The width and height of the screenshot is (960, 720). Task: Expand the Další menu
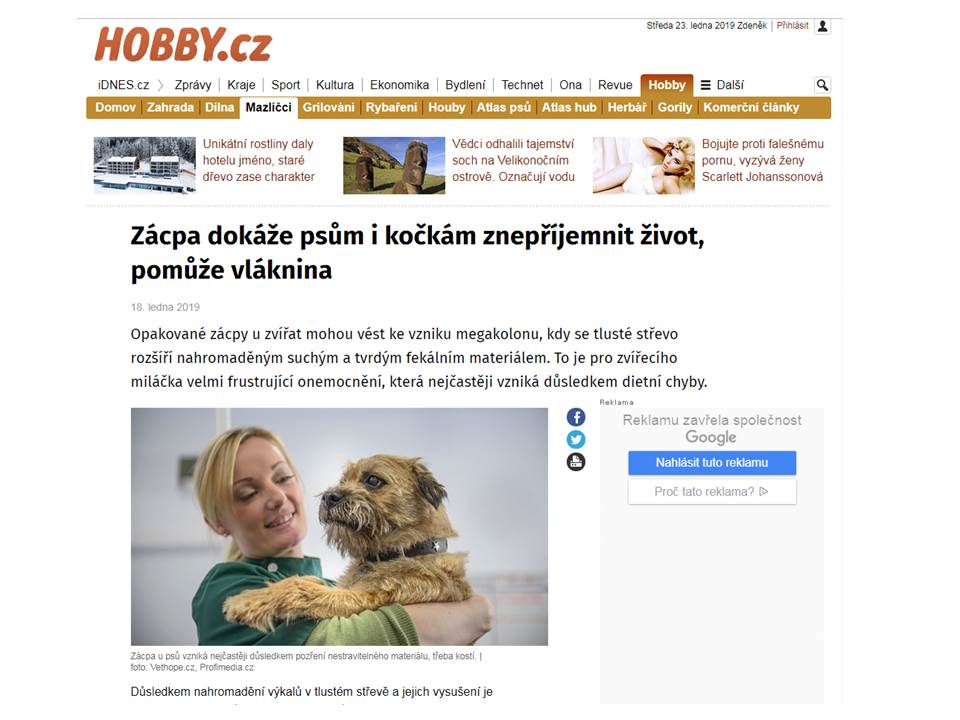722,85
